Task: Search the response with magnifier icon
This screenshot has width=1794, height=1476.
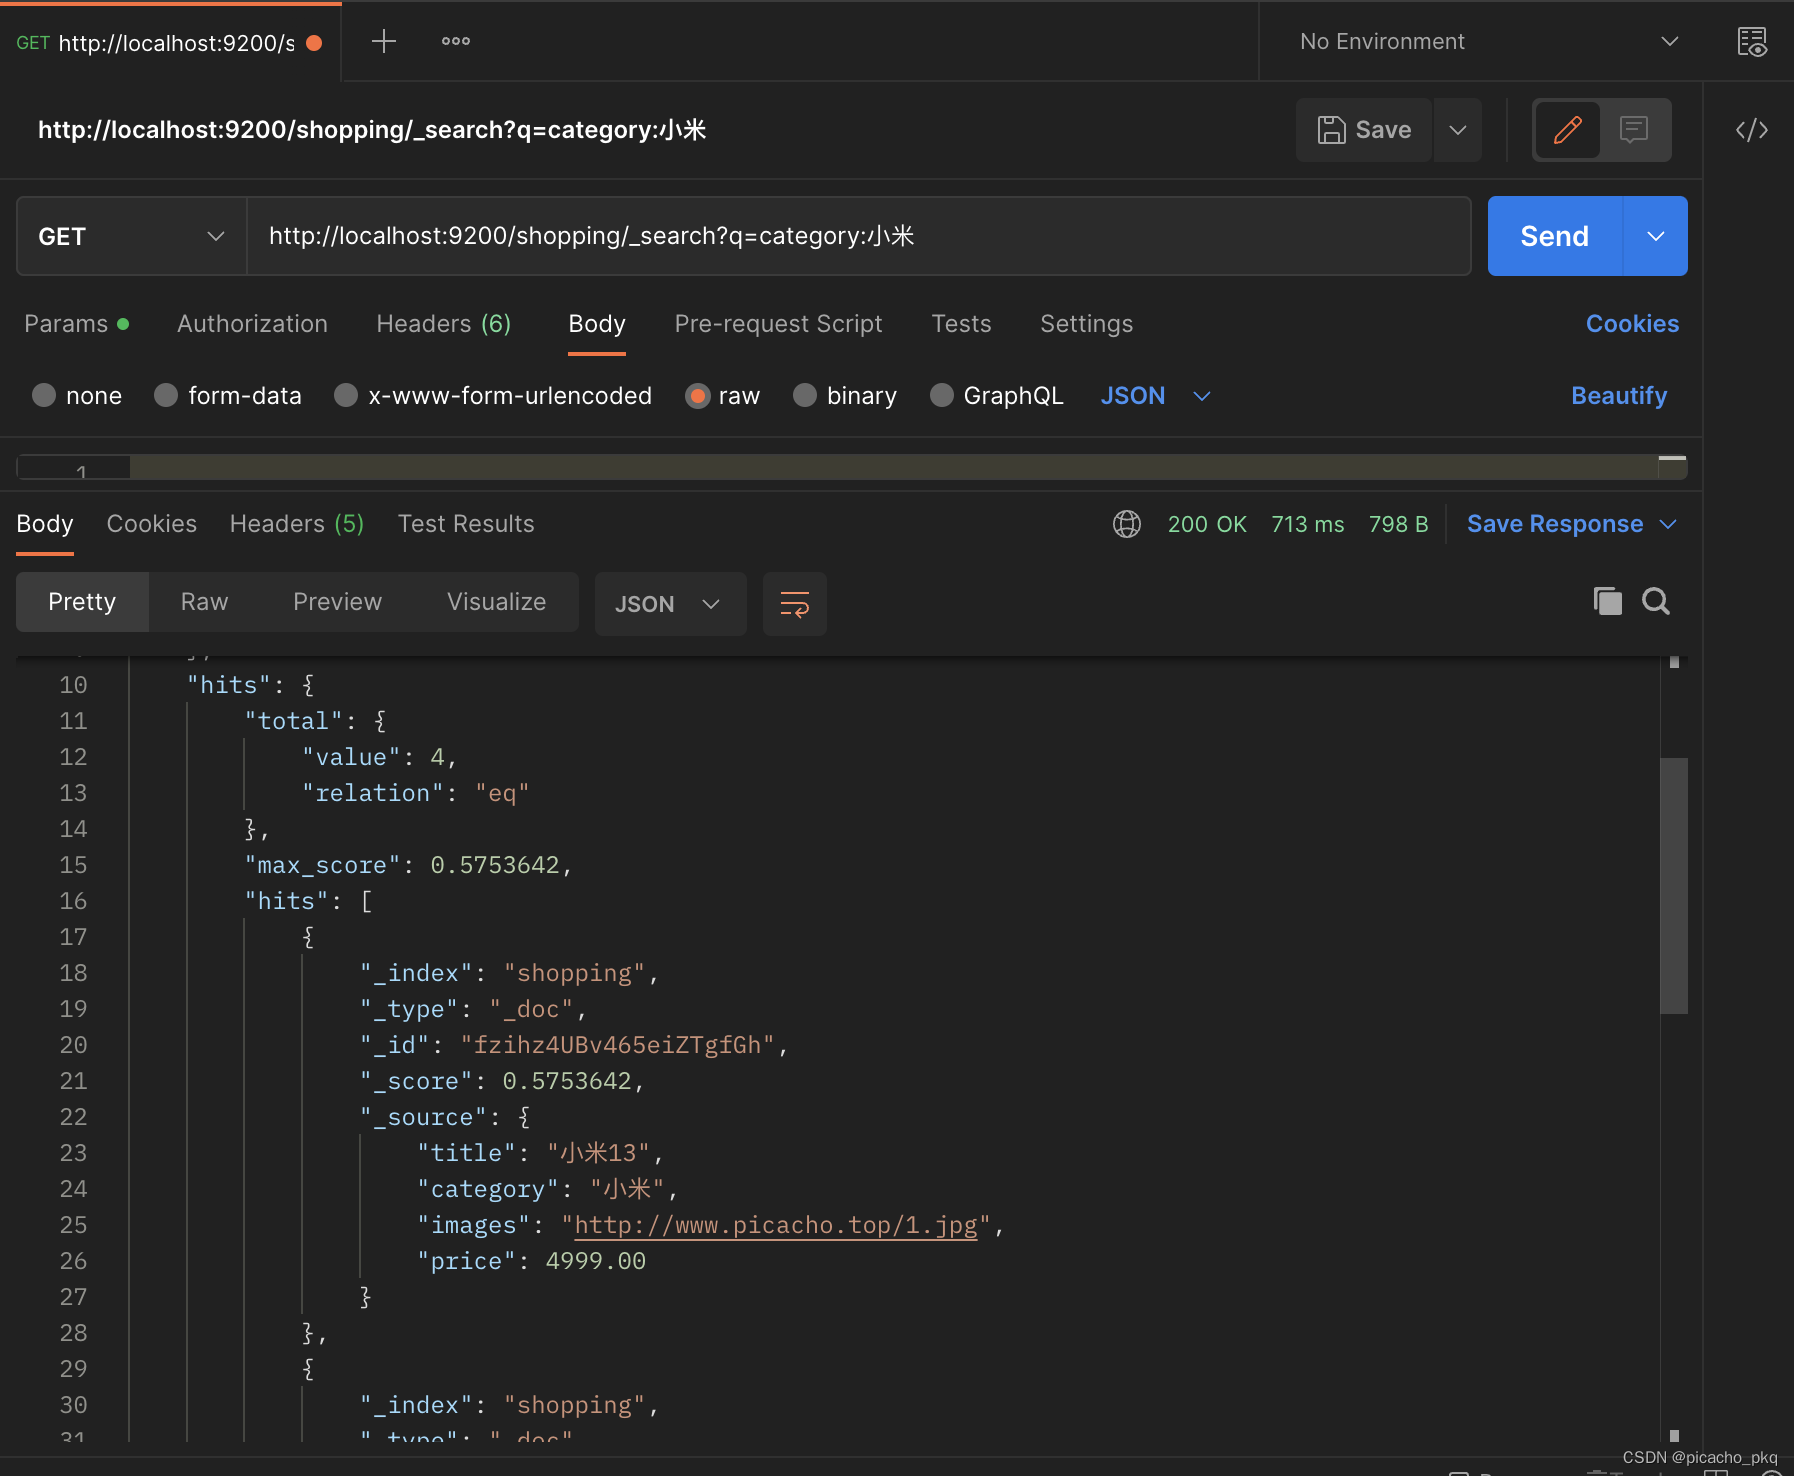Action: point(1656,601)
